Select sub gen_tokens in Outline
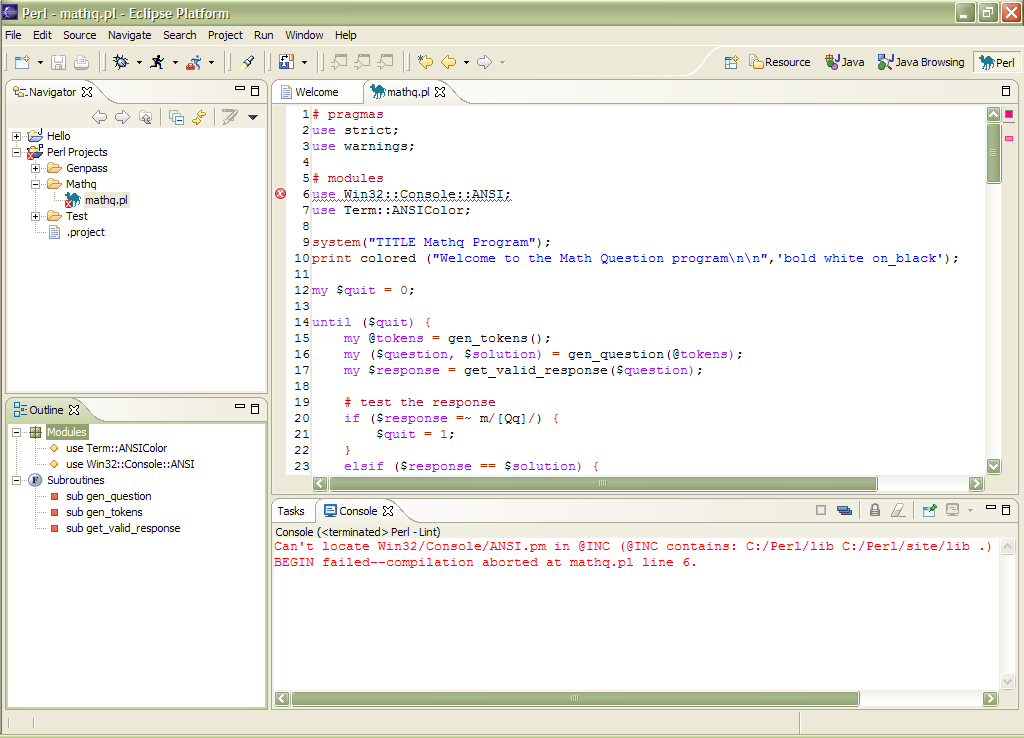The height and width of the screenshot is (738, 1024). pos(104,512)
